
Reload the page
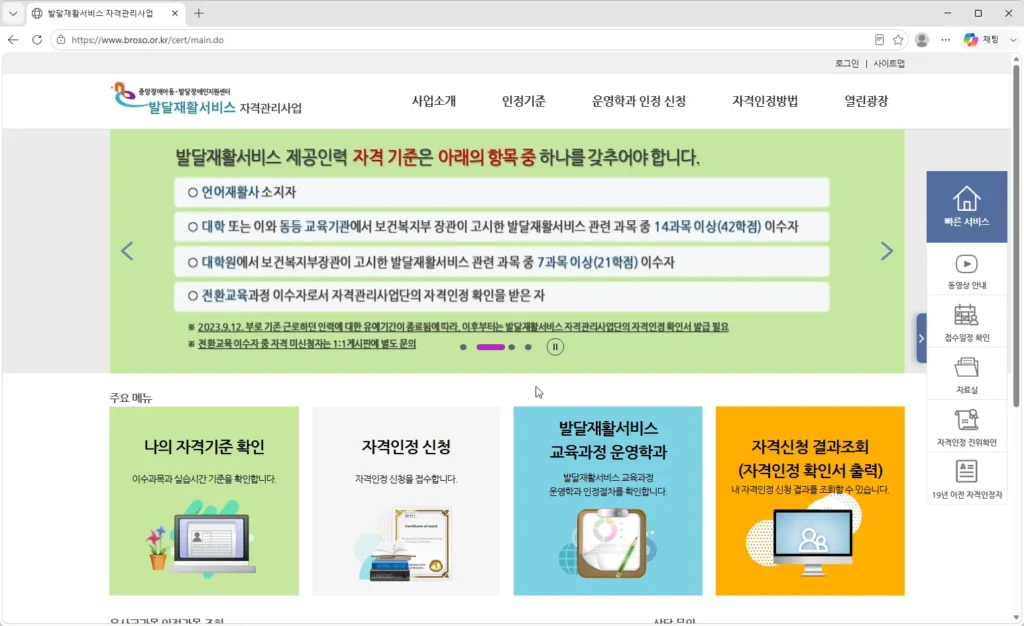[x=37, y=40]
